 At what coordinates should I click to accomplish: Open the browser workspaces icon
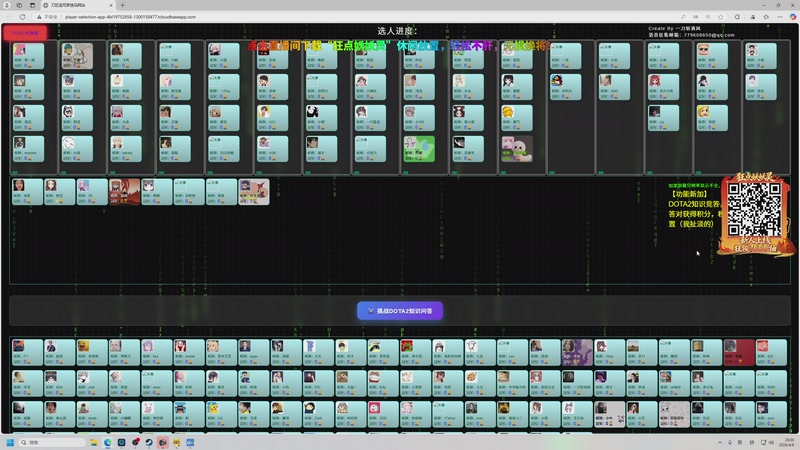pyautogui.click(x=19, y=5)
